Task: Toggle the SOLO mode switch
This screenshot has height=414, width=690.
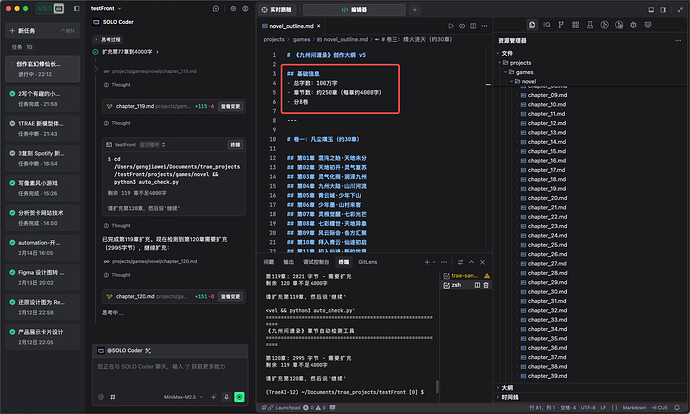Action: [x=45, y=8]
